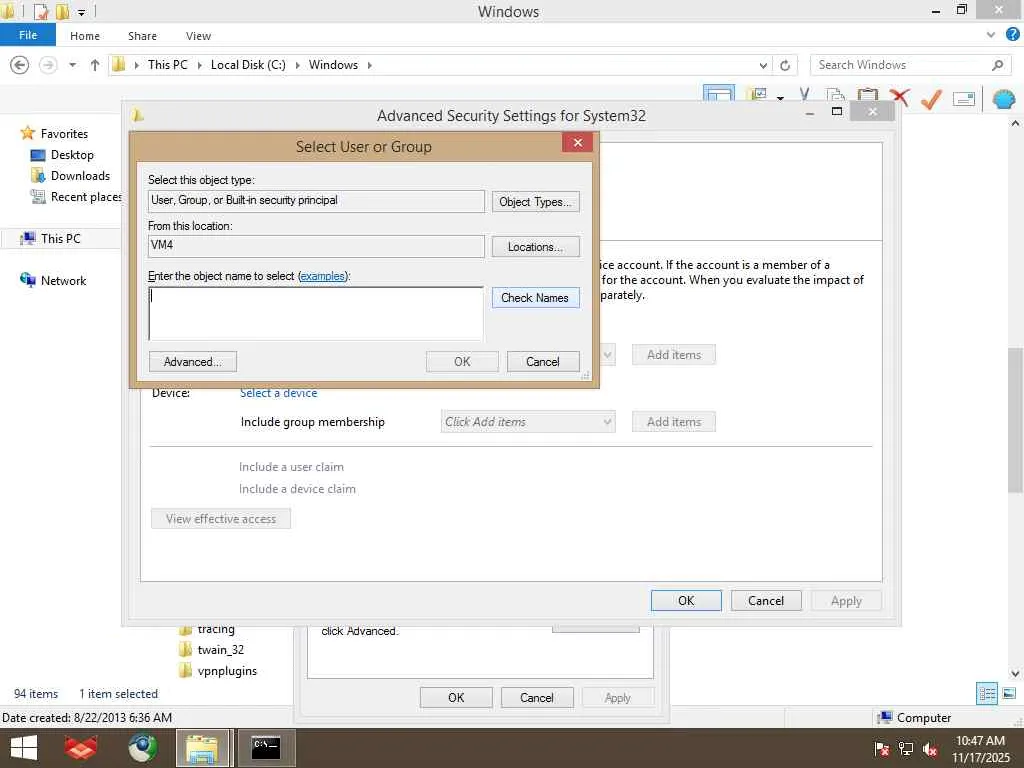Select Downloads in Favorites

pyautogui.click(x=71, y=176)
